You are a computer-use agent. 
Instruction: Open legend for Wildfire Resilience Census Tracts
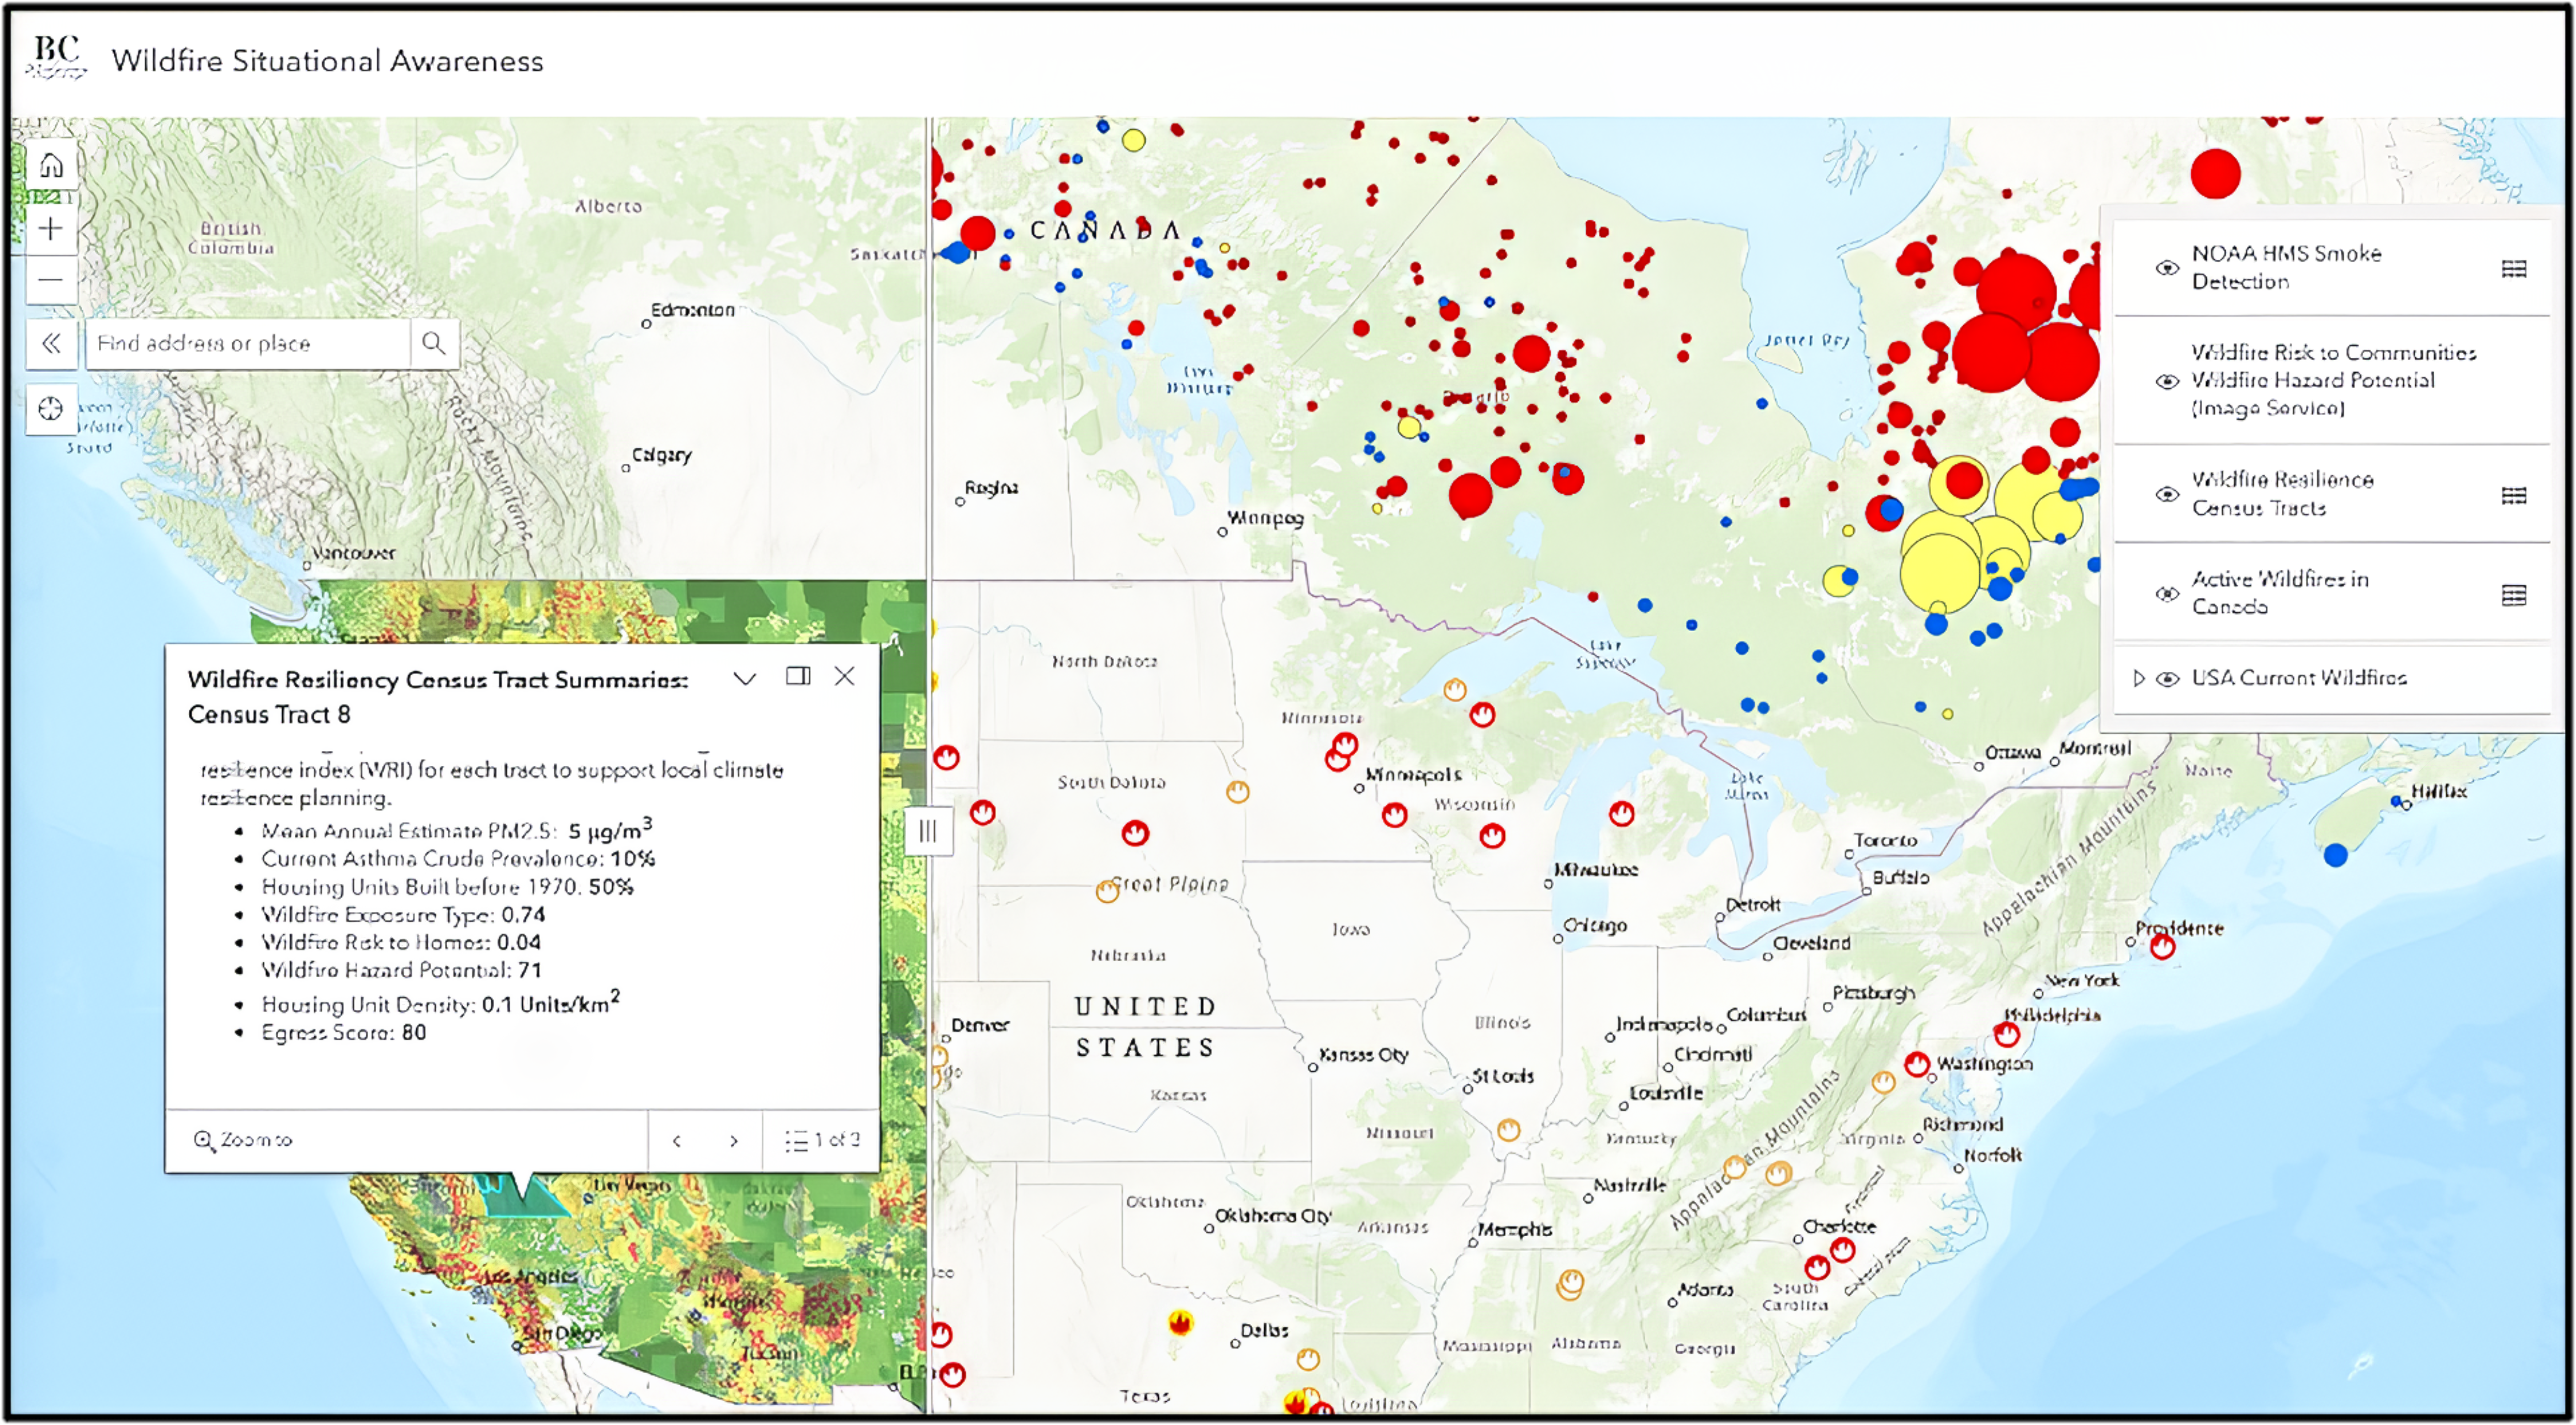2514,495
